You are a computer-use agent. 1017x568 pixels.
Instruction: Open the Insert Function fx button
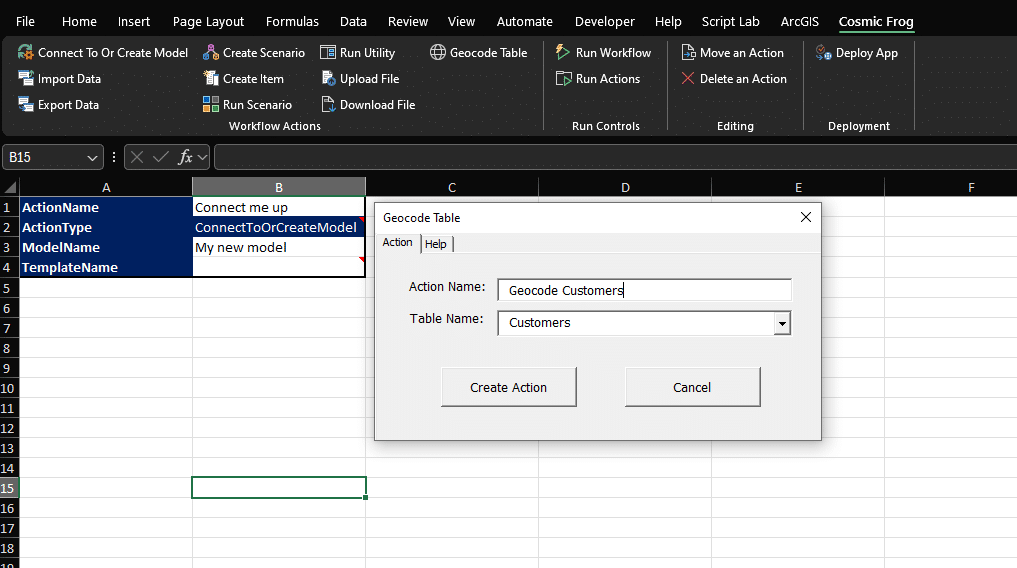[185, 157]
